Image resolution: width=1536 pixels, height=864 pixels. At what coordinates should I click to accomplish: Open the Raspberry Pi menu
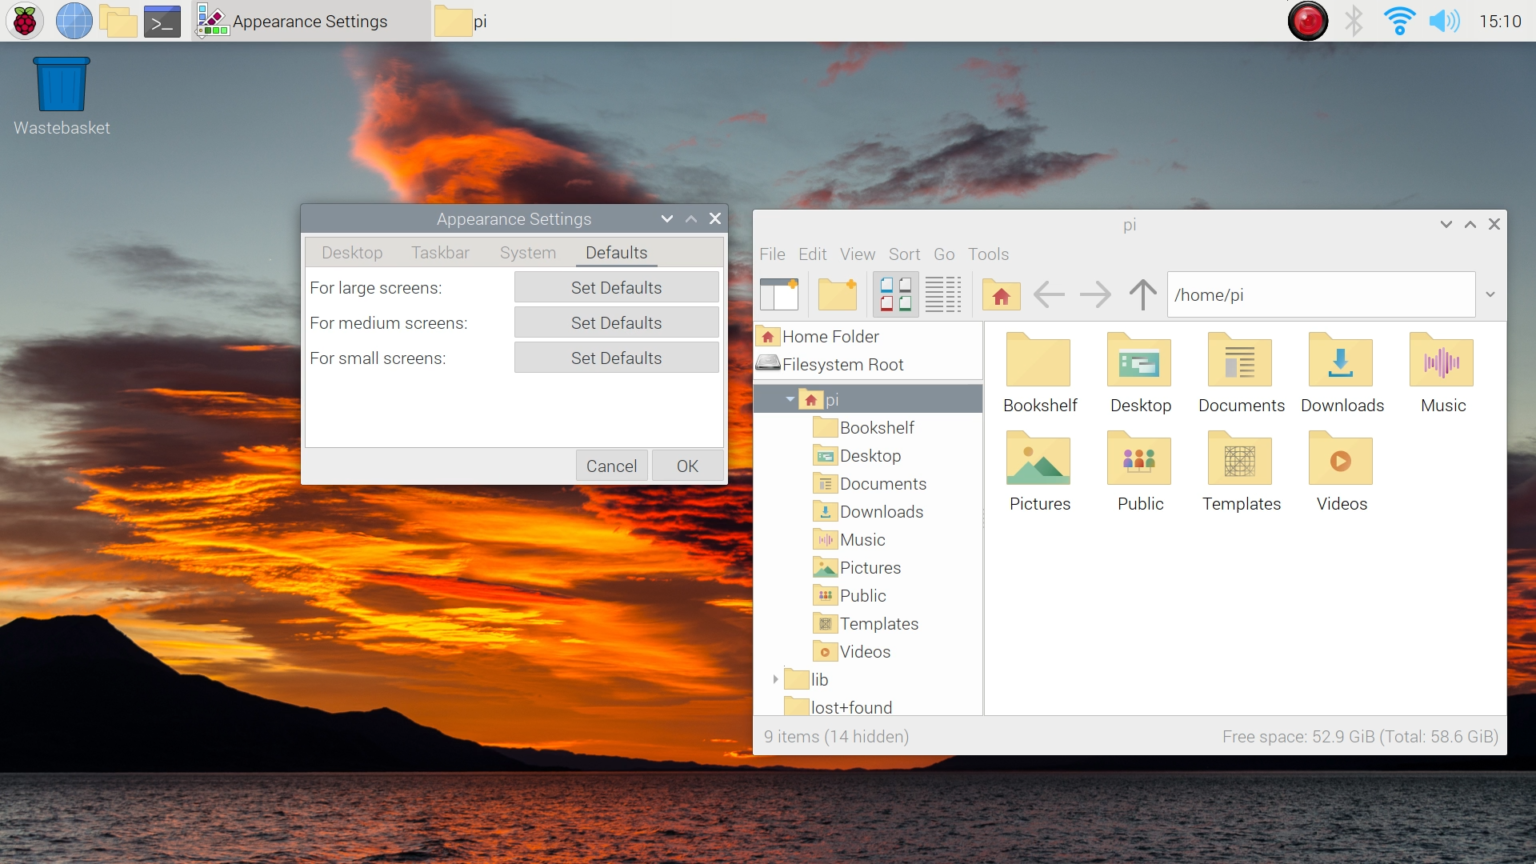24,20
